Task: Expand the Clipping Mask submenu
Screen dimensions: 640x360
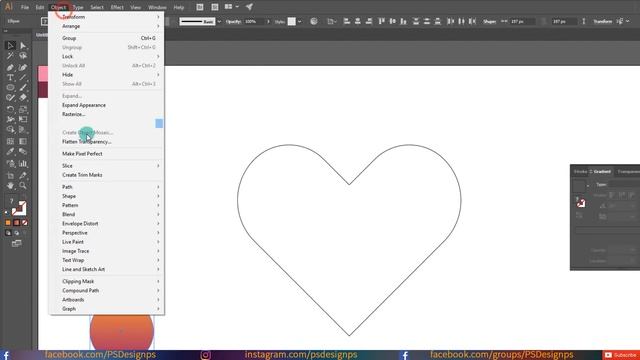Action: [x=107, y=281]
